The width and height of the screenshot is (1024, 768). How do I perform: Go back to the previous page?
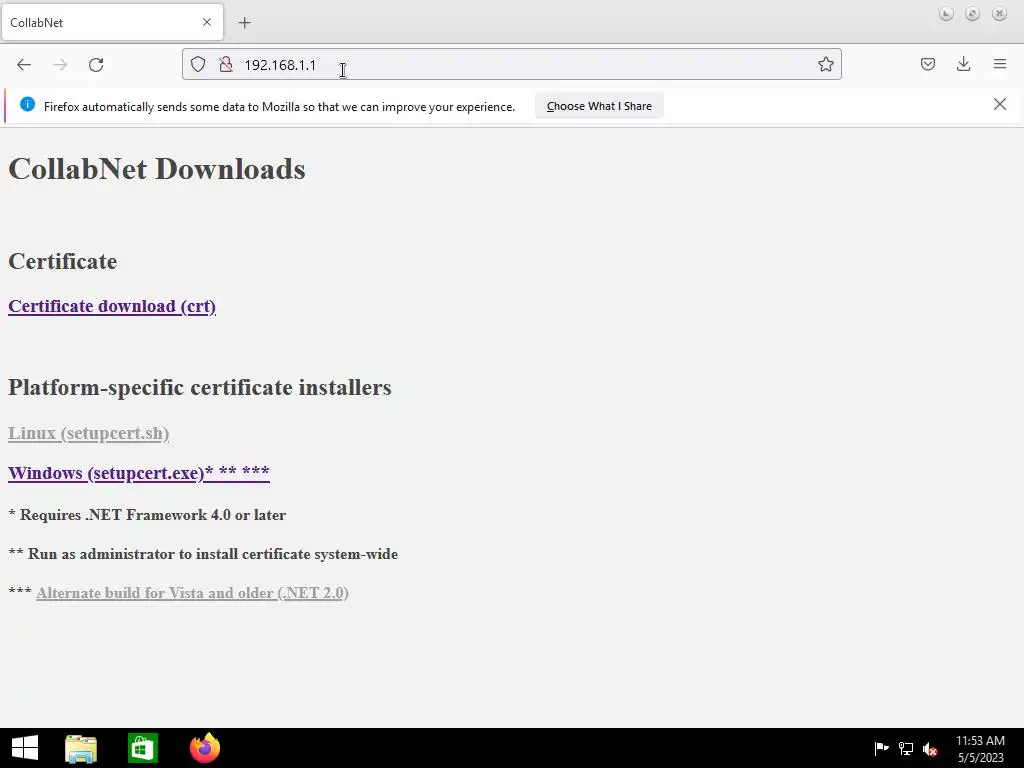click(24, 65)
